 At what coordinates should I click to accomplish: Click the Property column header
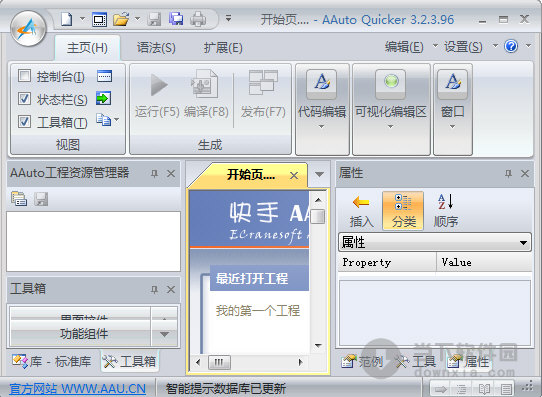387,263
